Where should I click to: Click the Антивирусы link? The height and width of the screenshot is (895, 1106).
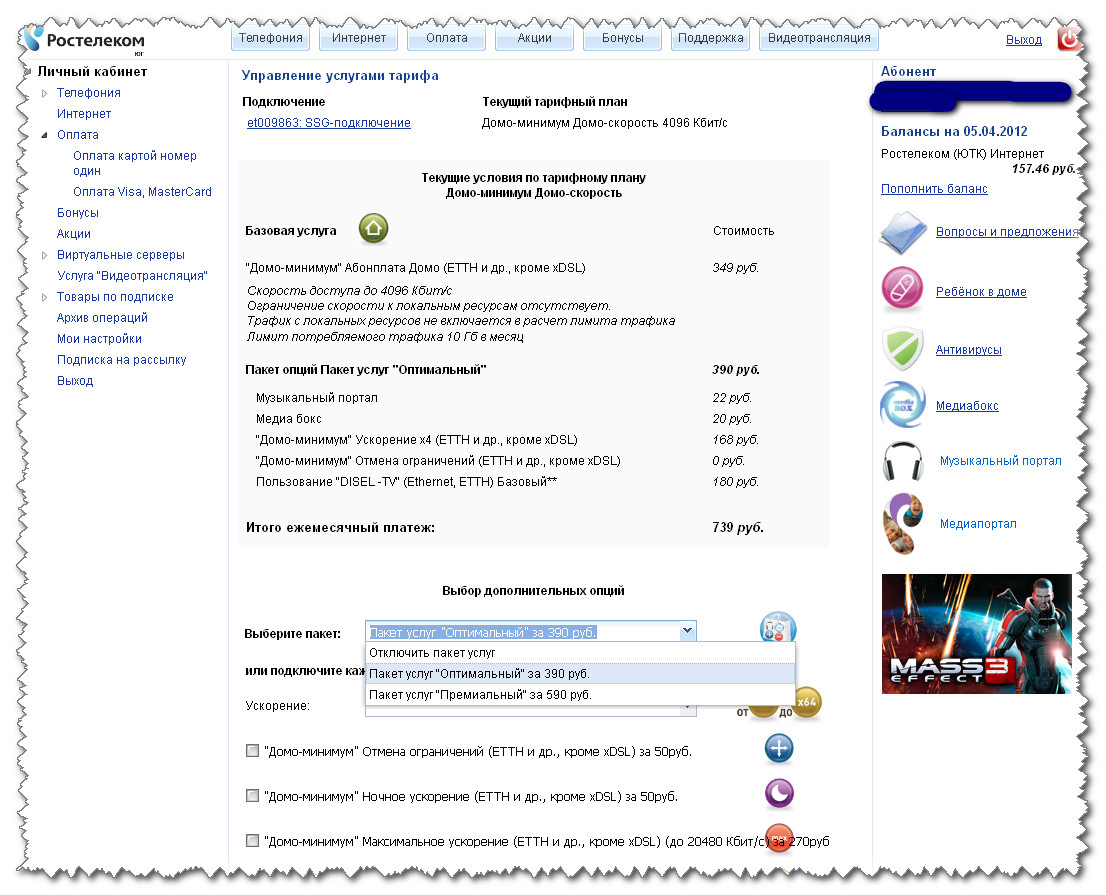[968, 350]
